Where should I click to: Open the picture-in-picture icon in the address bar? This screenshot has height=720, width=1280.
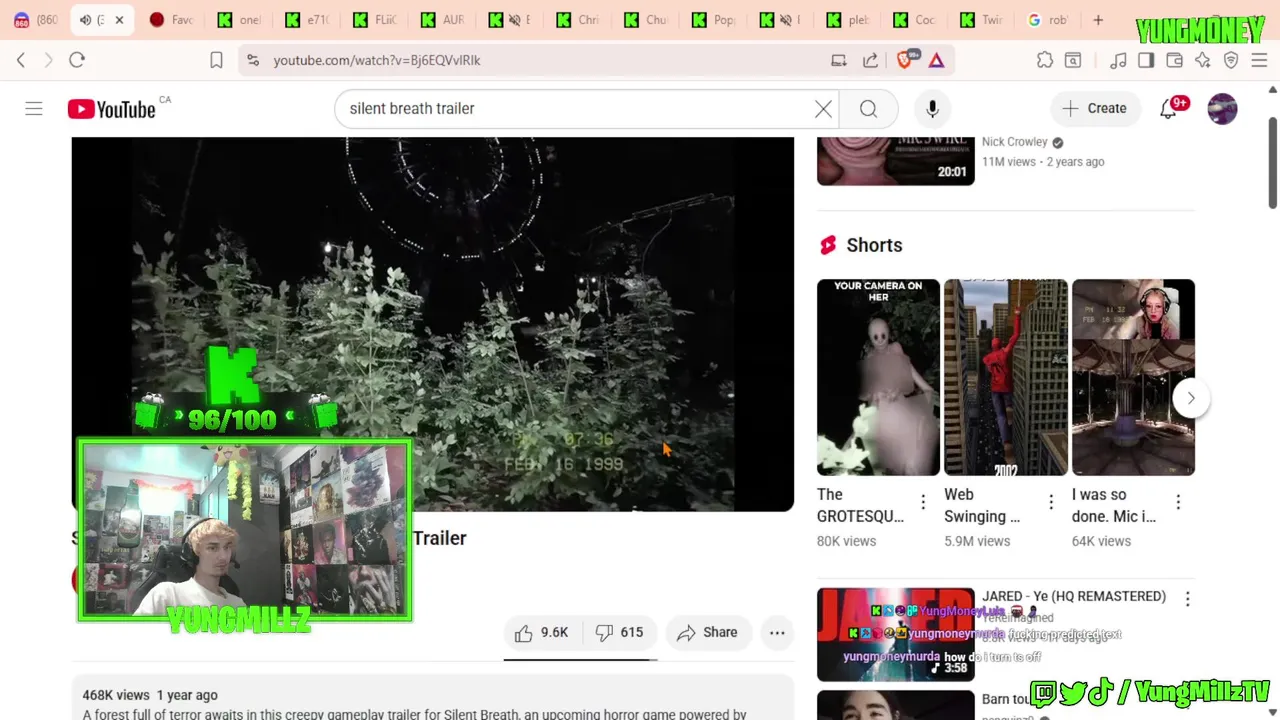pyautogui.click(x=839, y=60)
